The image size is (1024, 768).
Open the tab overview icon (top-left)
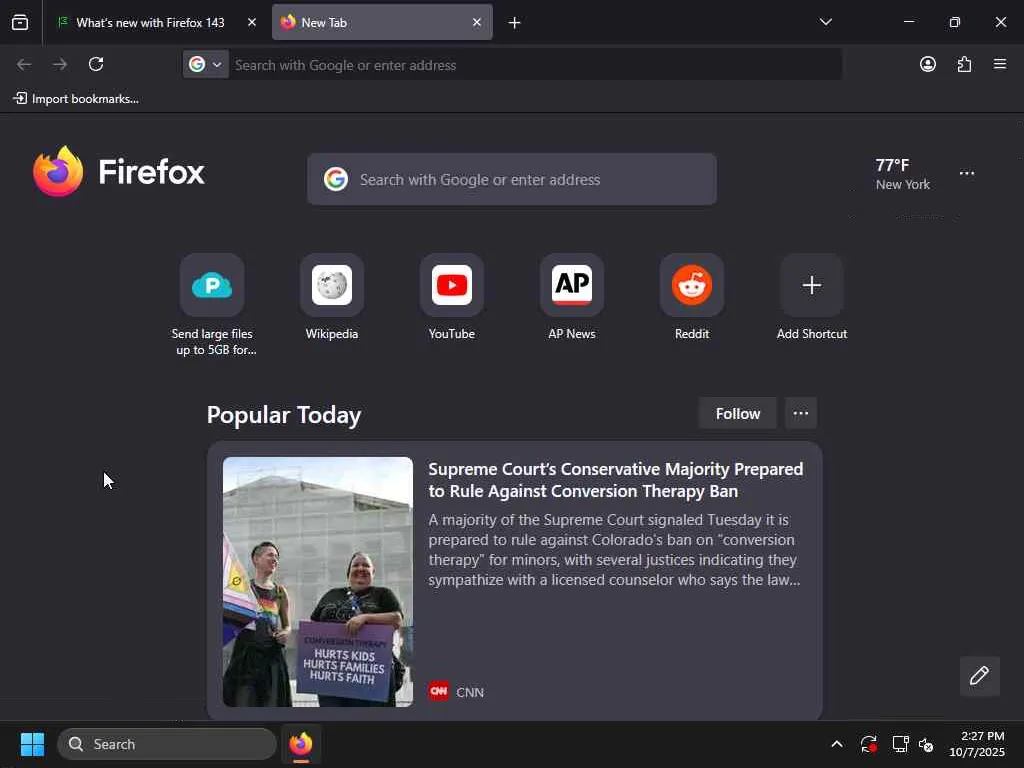pyautogui.click(x=20, y=22)
